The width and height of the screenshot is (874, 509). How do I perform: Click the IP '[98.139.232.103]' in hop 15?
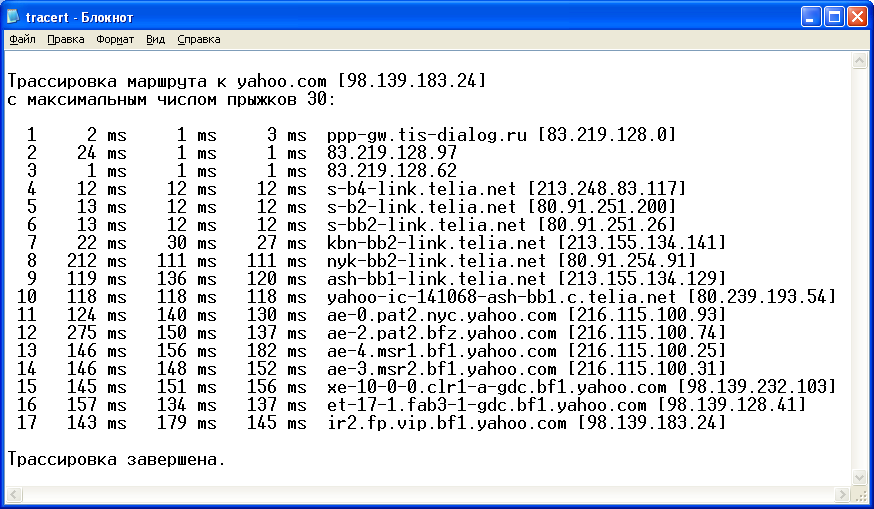click(756, 386)
